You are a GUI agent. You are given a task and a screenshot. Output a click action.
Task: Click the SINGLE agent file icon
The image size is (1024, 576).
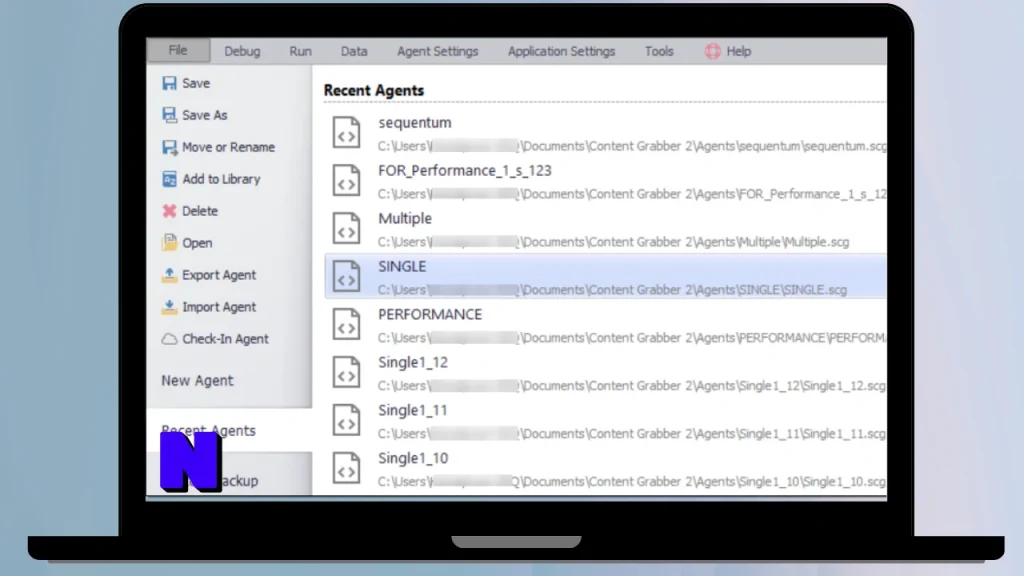click(x=346, y=276)
